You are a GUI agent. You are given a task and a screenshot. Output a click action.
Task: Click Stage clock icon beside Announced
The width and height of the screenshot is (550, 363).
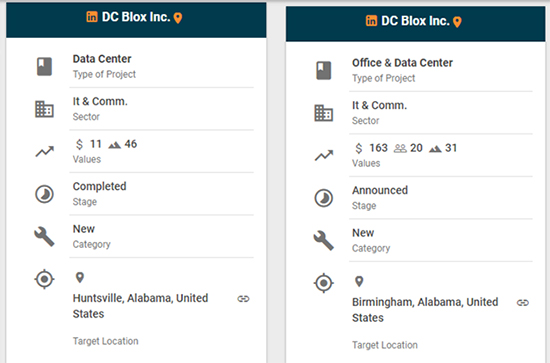[323, 198]
